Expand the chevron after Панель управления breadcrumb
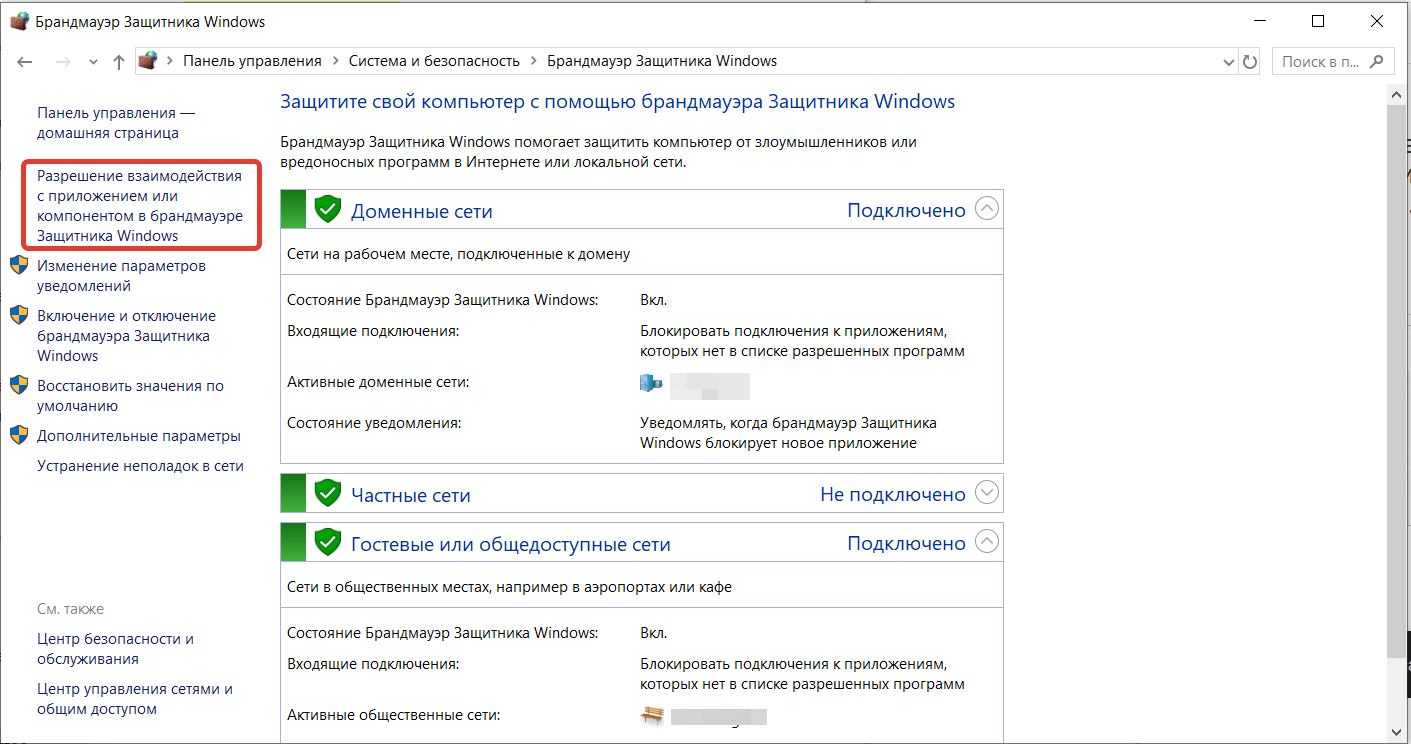1411x744 pixels. [x=336, y=61]
